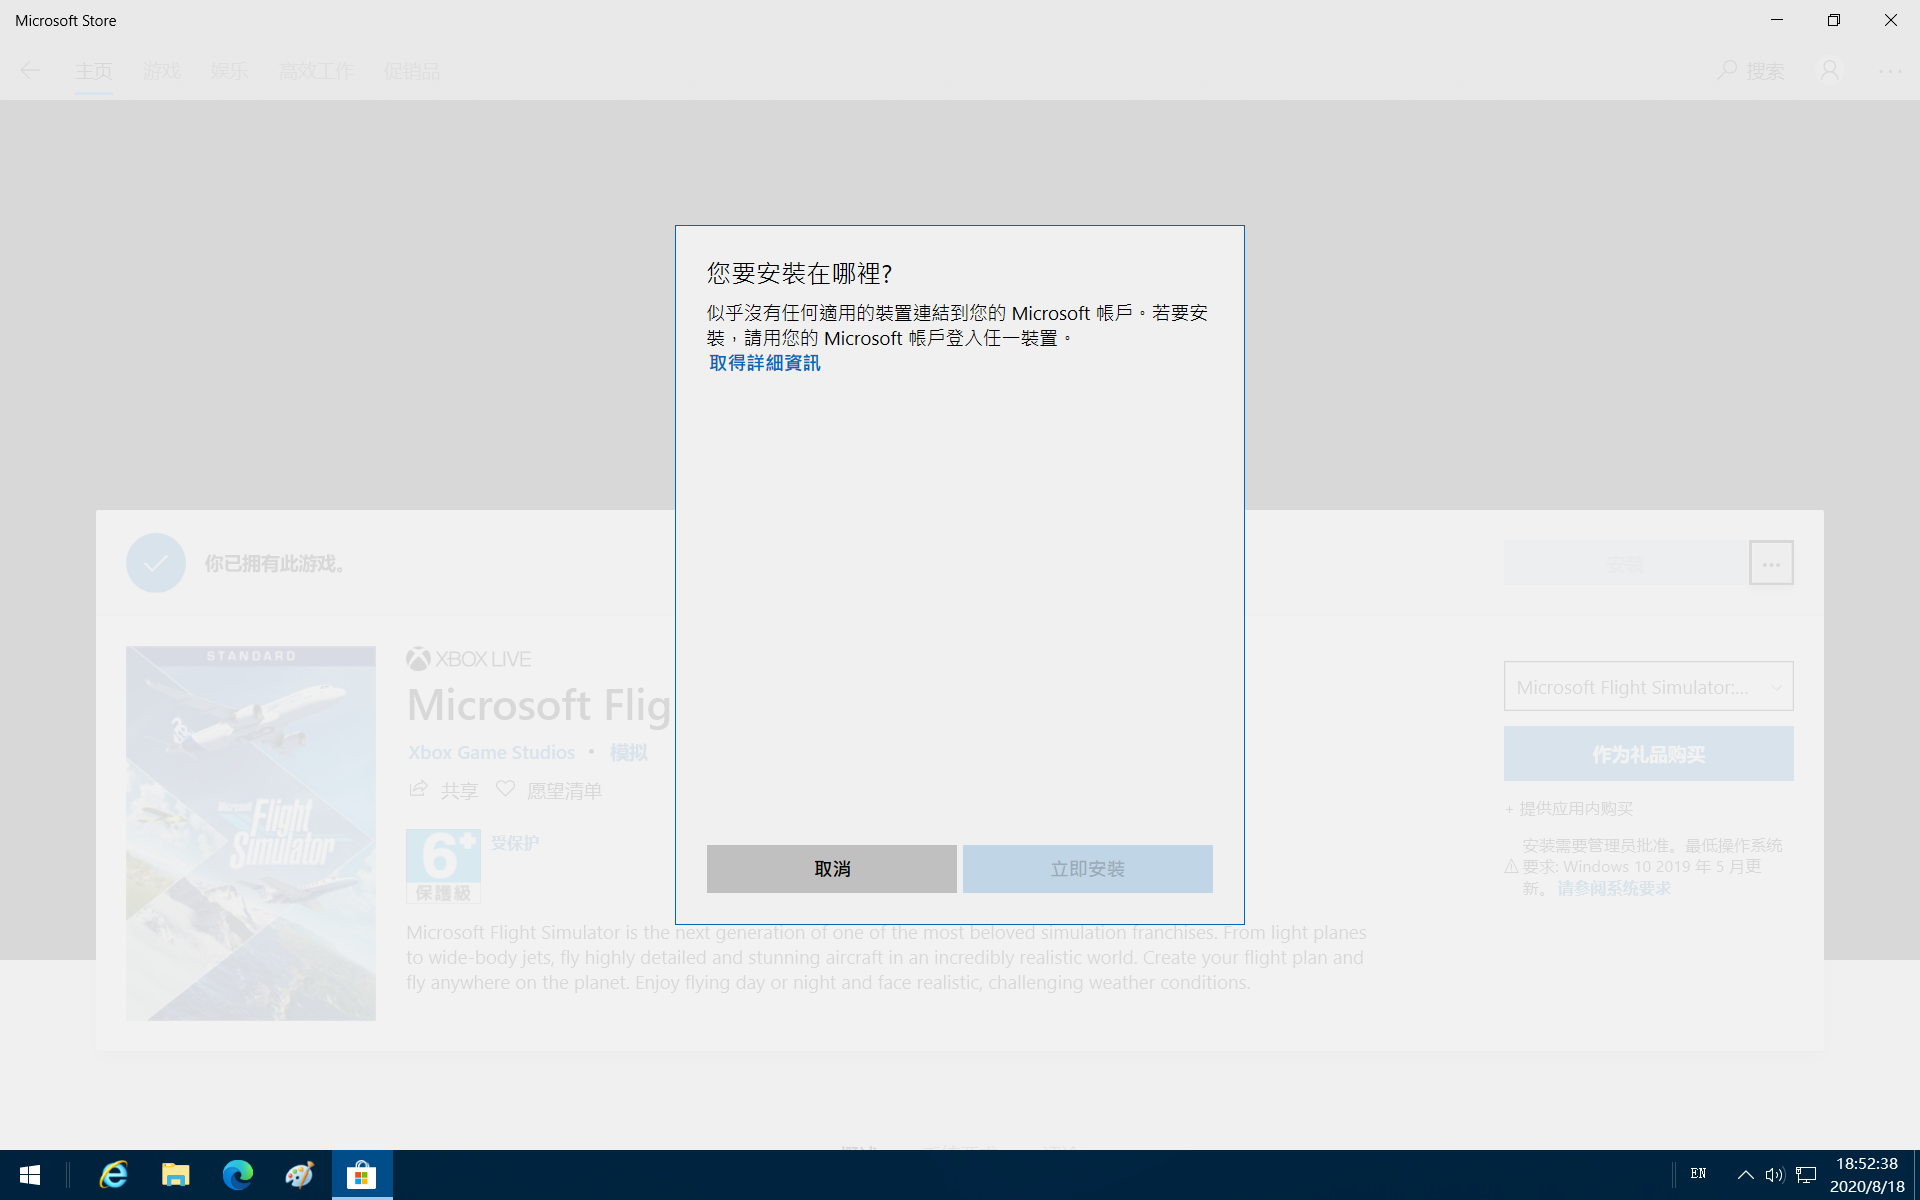Open the Paint palette taskbar icon
Screen dimensions: 1920x1200
pos(299,1175)
